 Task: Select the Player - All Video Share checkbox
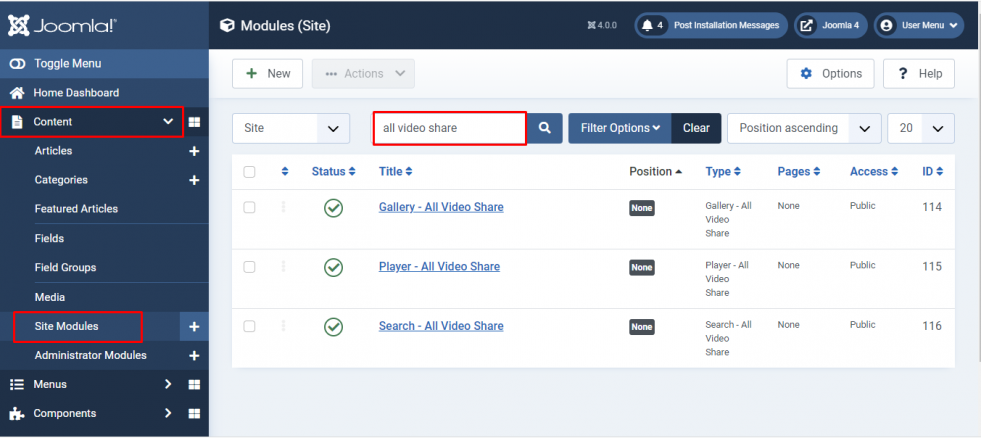[x=249, y=267]
